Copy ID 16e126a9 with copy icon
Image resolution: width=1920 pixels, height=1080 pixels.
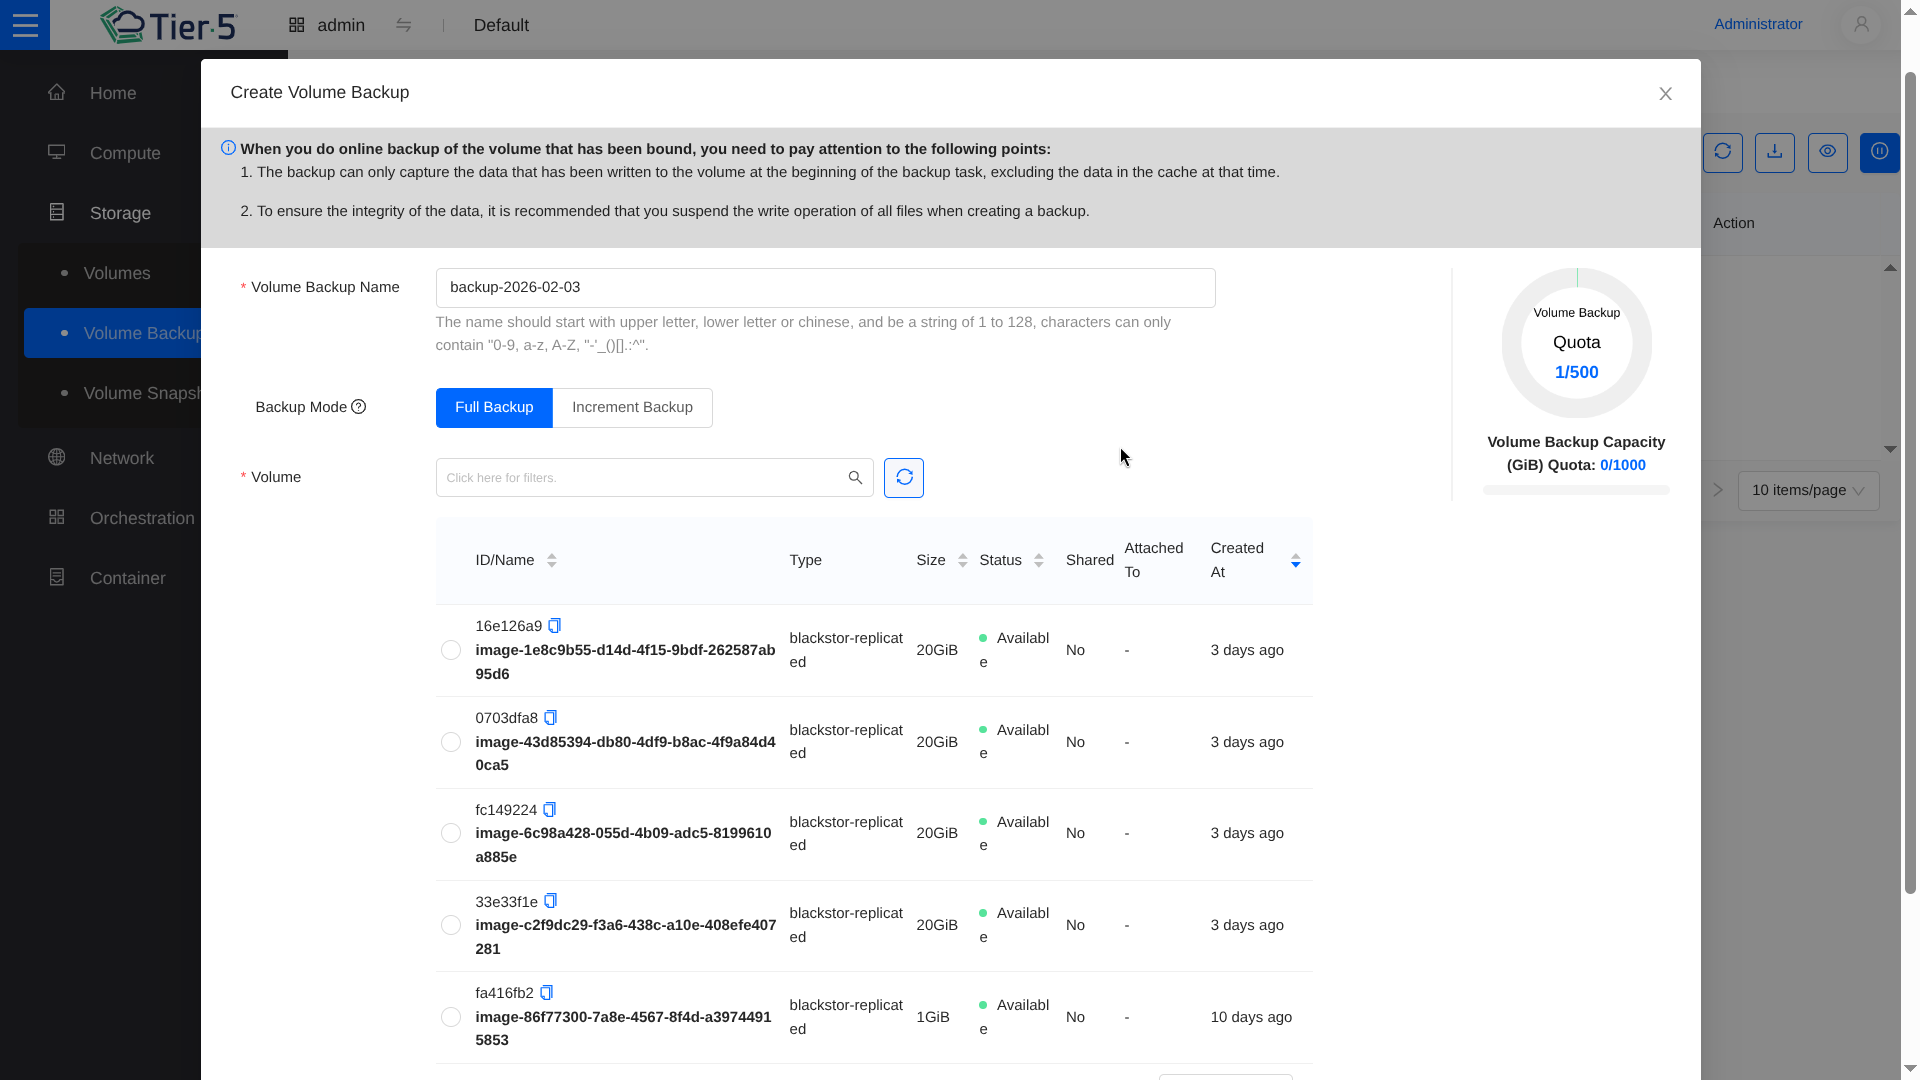tap(555, 626)
